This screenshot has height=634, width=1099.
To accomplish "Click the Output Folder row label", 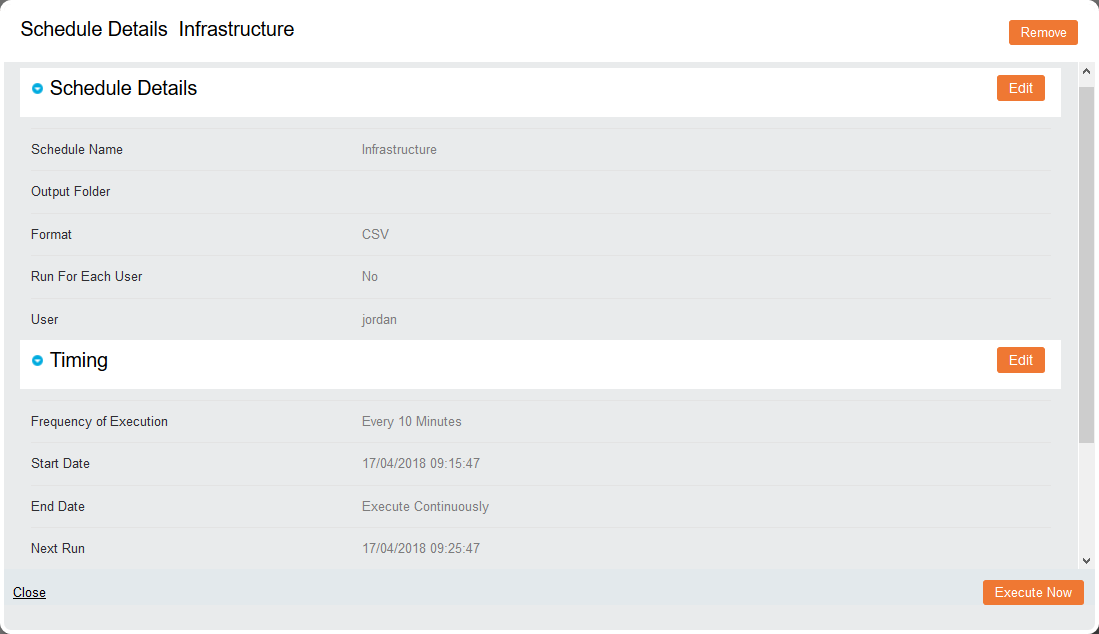I will click(71, 192).
